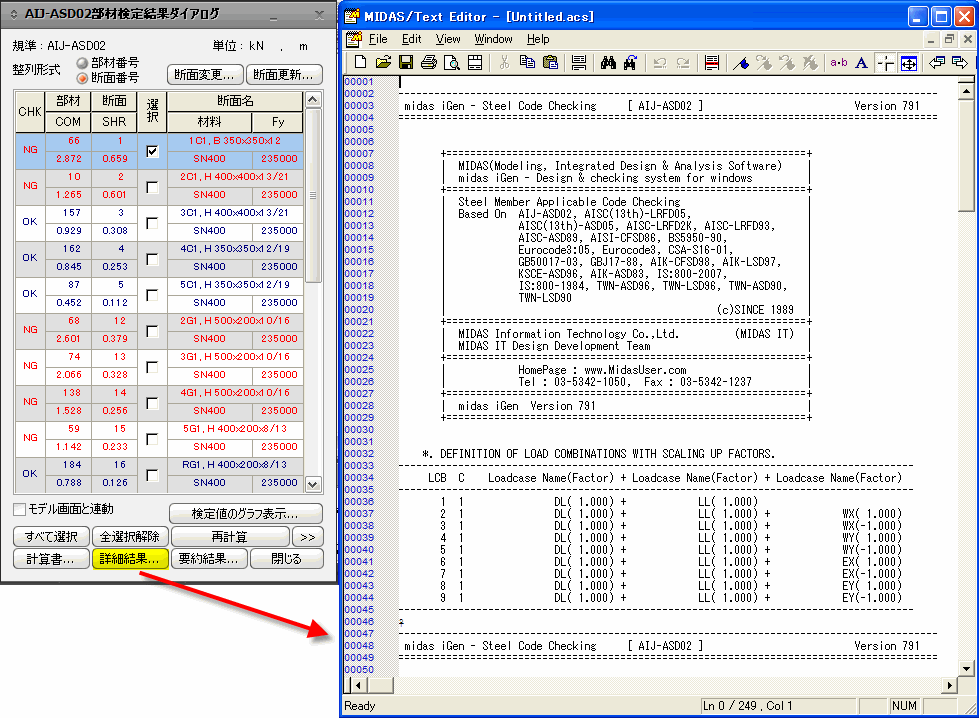979x718 pixels.
Task: Toggle the blue flag bookmark icon
Action: coord(741,62)
